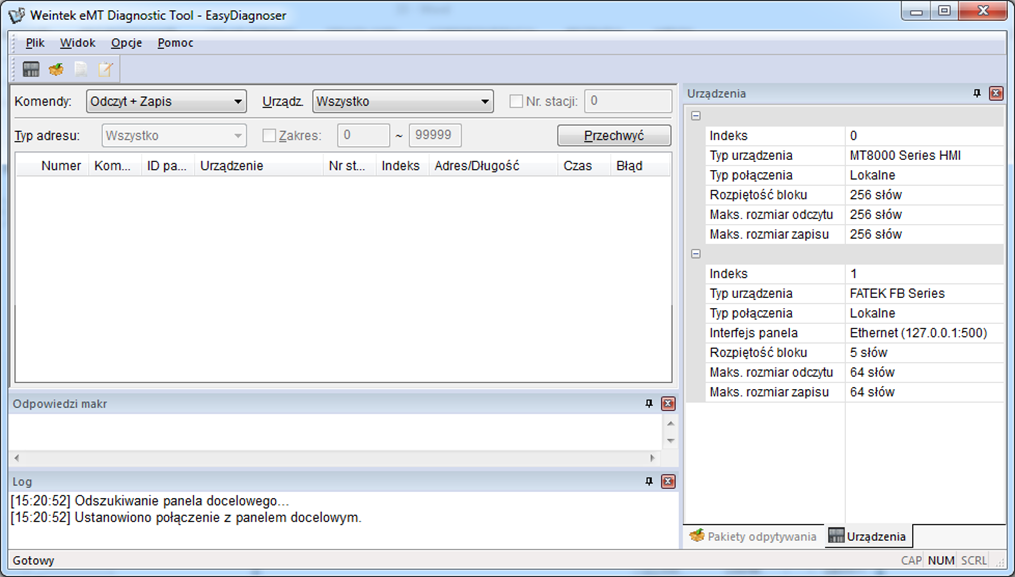Image resolution: width=1015 pixels, height=577 pixels.
Task: Open the Widok menu
Action: (x=78, y=43)
